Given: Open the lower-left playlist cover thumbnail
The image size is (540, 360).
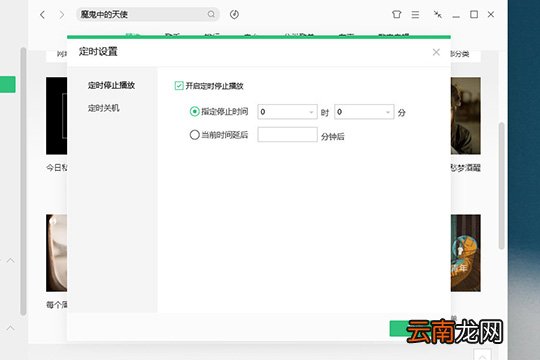Looking at the screenshot, I should pos(56,253).
